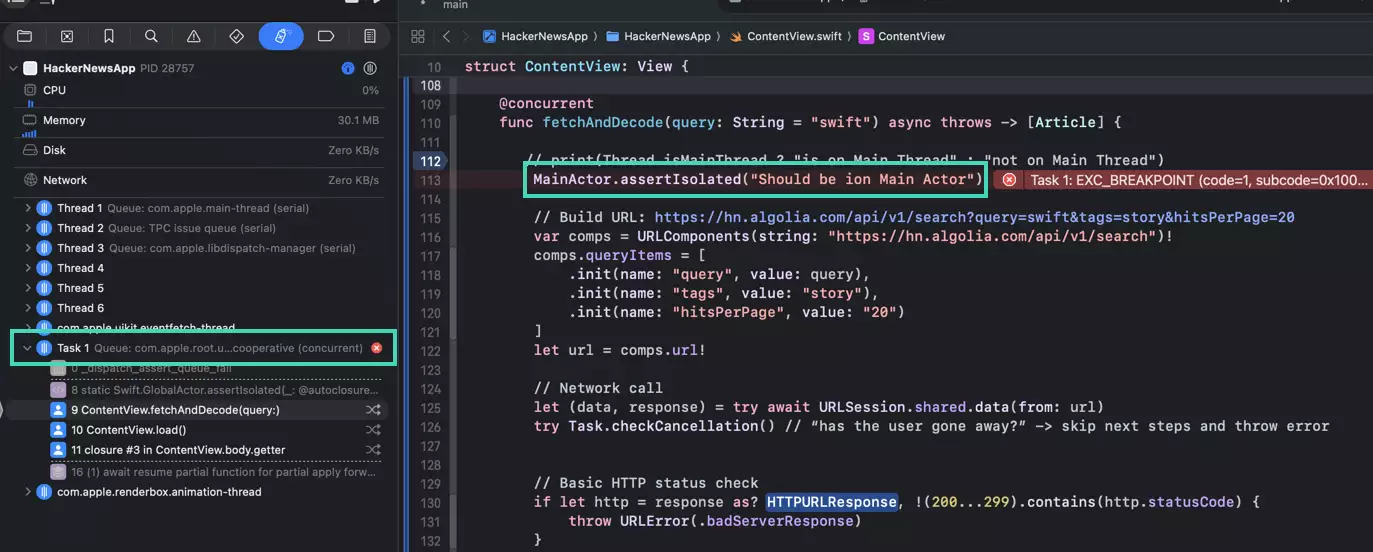Expand Thread 1 main-thread

28,208
